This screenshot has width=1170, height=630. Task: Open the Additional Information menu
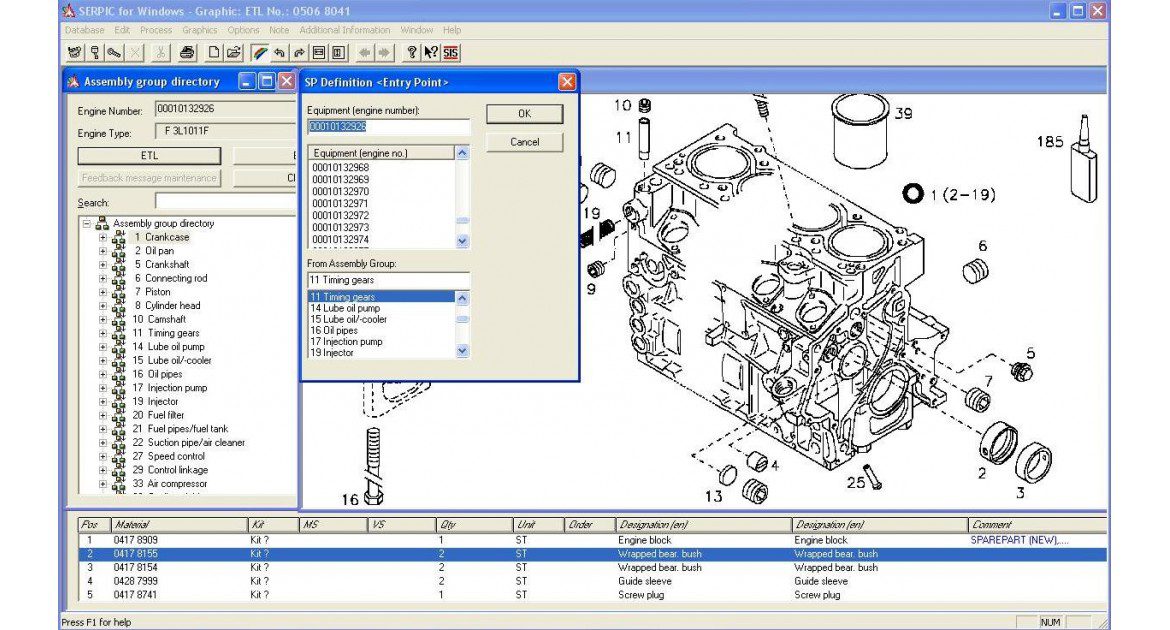click(345, 30)
